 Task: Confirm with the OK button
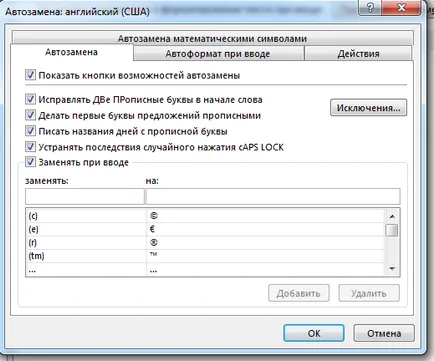tap(314, 333)
